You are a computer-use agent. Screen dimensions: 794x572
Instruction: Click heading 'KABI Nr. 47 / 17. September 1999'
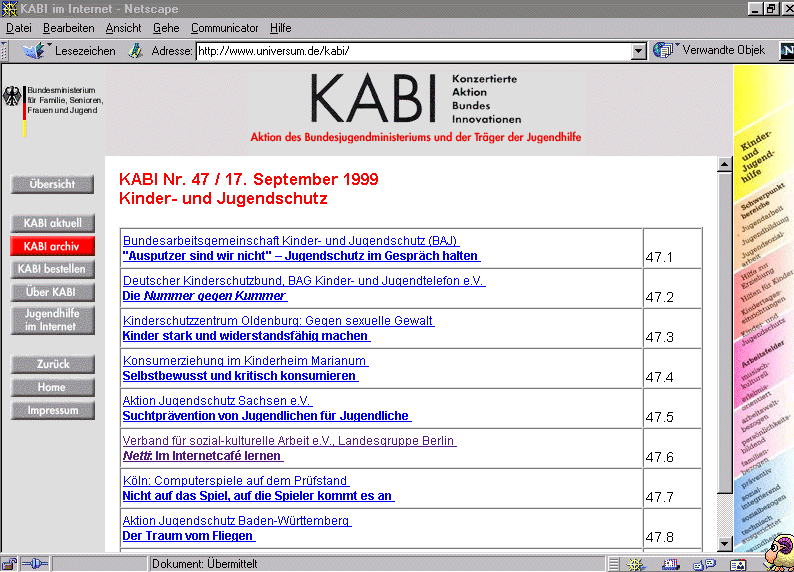(x=249, y=179)
